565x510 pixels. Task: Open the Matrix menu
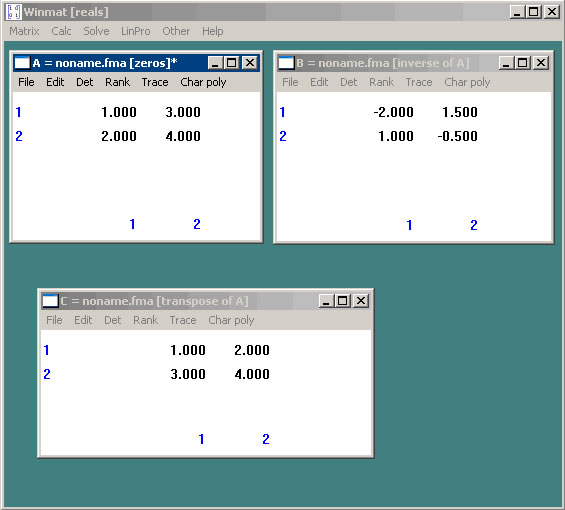24,31
